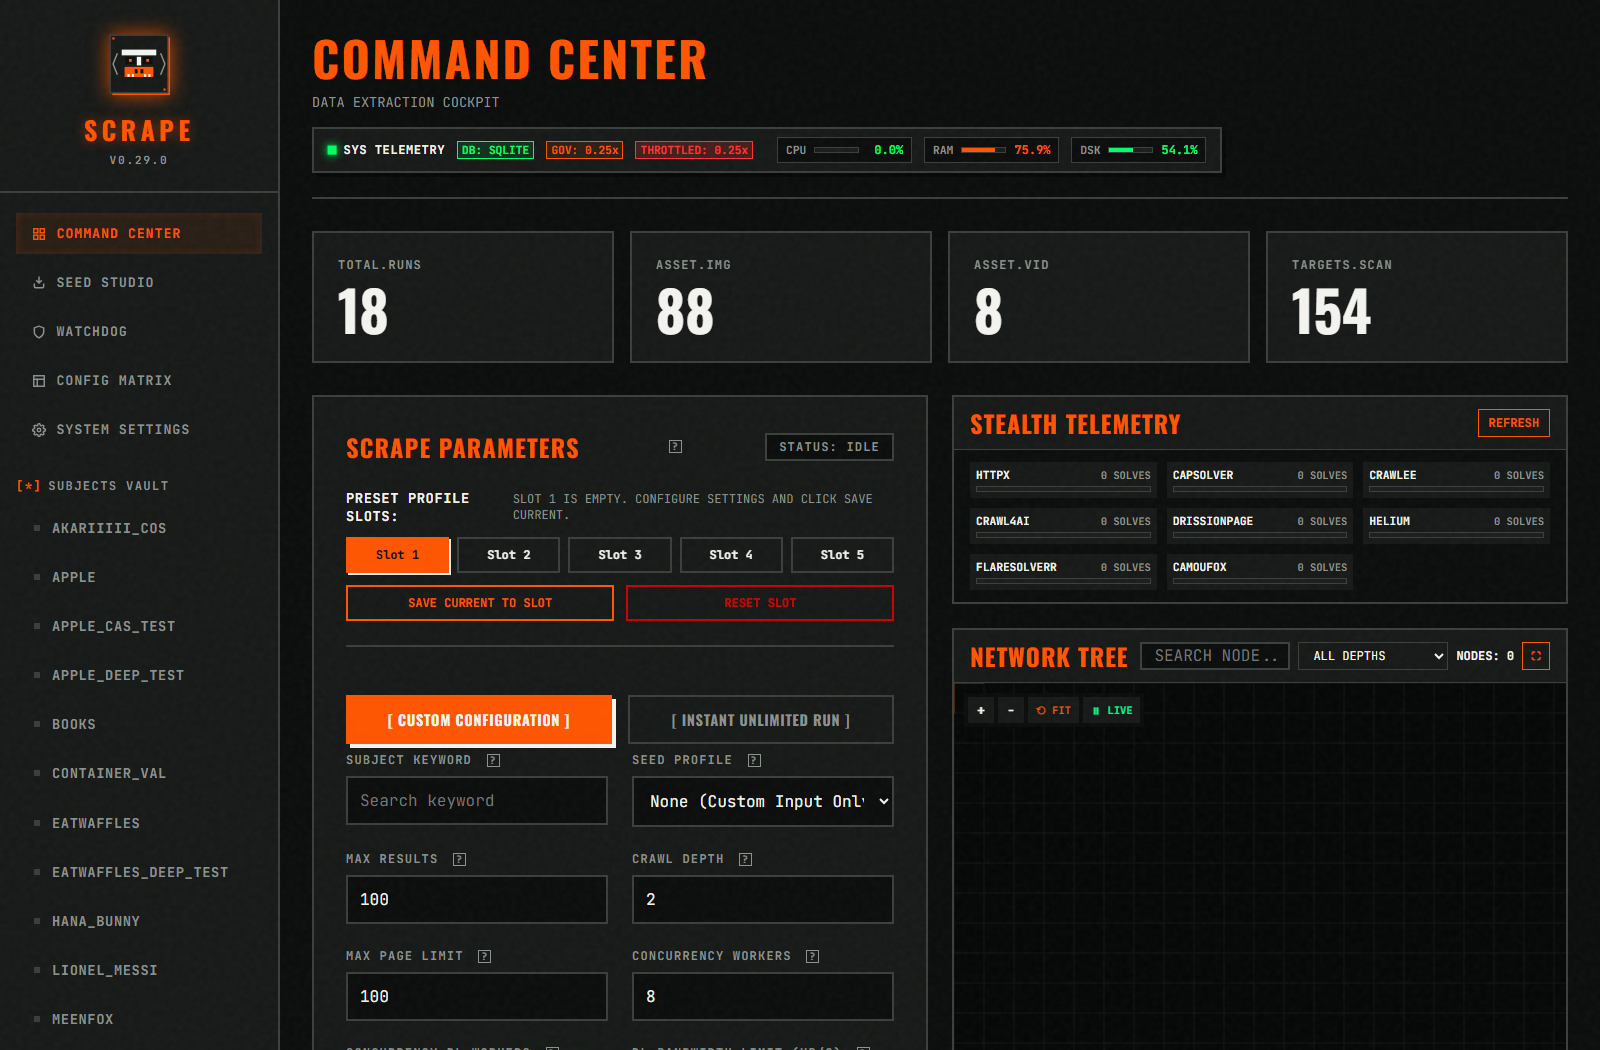Click the SCRAPE robot logo icon
Image resolution: width=1600 pixels, height=1050 pixels.
(x=139, y=66)
